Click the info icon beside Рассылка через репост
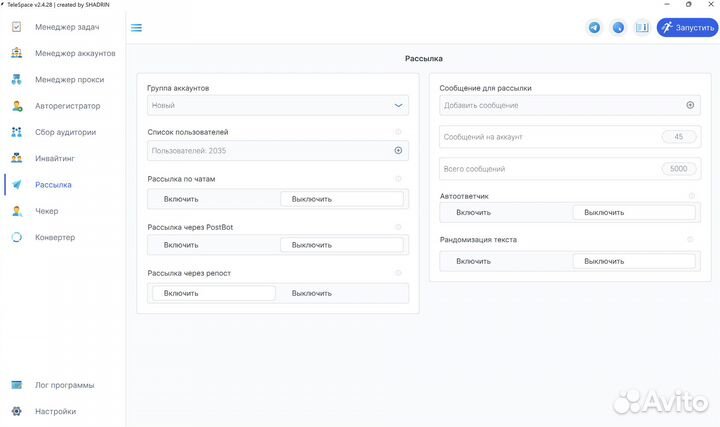Viewport: 720px width, 427px height. [398, 272]
